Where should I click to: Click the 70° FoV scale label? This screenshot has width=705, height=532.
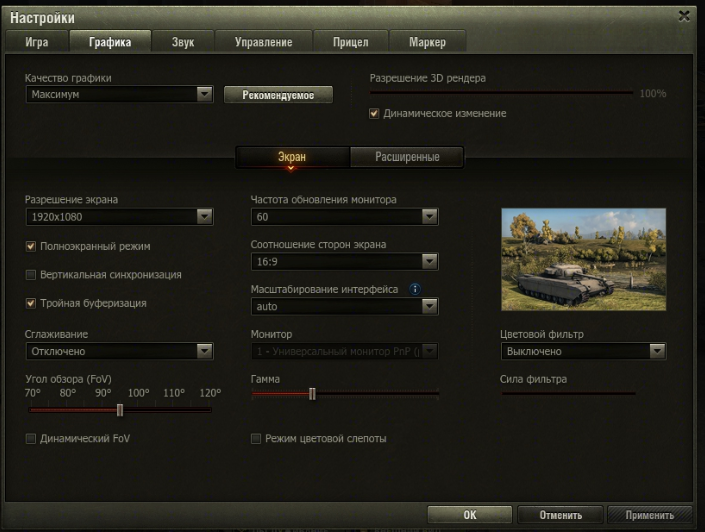coord(33,393)
